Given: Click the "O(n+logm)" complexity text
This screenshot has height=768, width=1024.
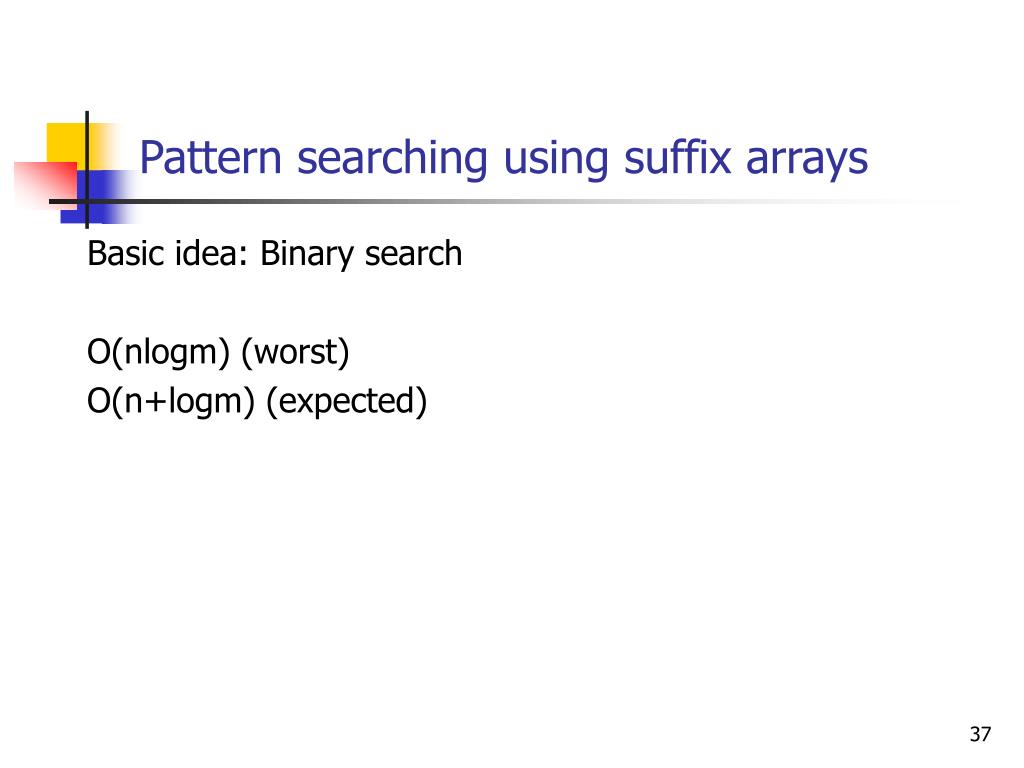Looking at the screenshot, I should coord(171,401).
